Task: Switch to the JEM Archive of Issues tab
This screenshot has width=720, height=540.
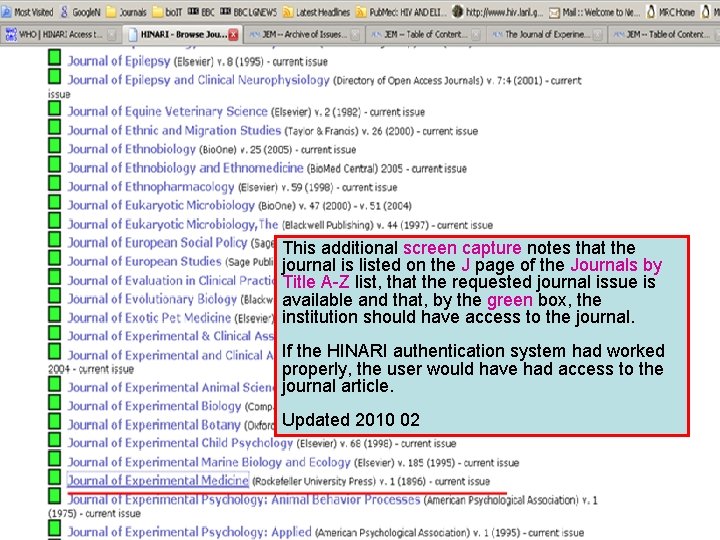Action: tap(304, 34)
